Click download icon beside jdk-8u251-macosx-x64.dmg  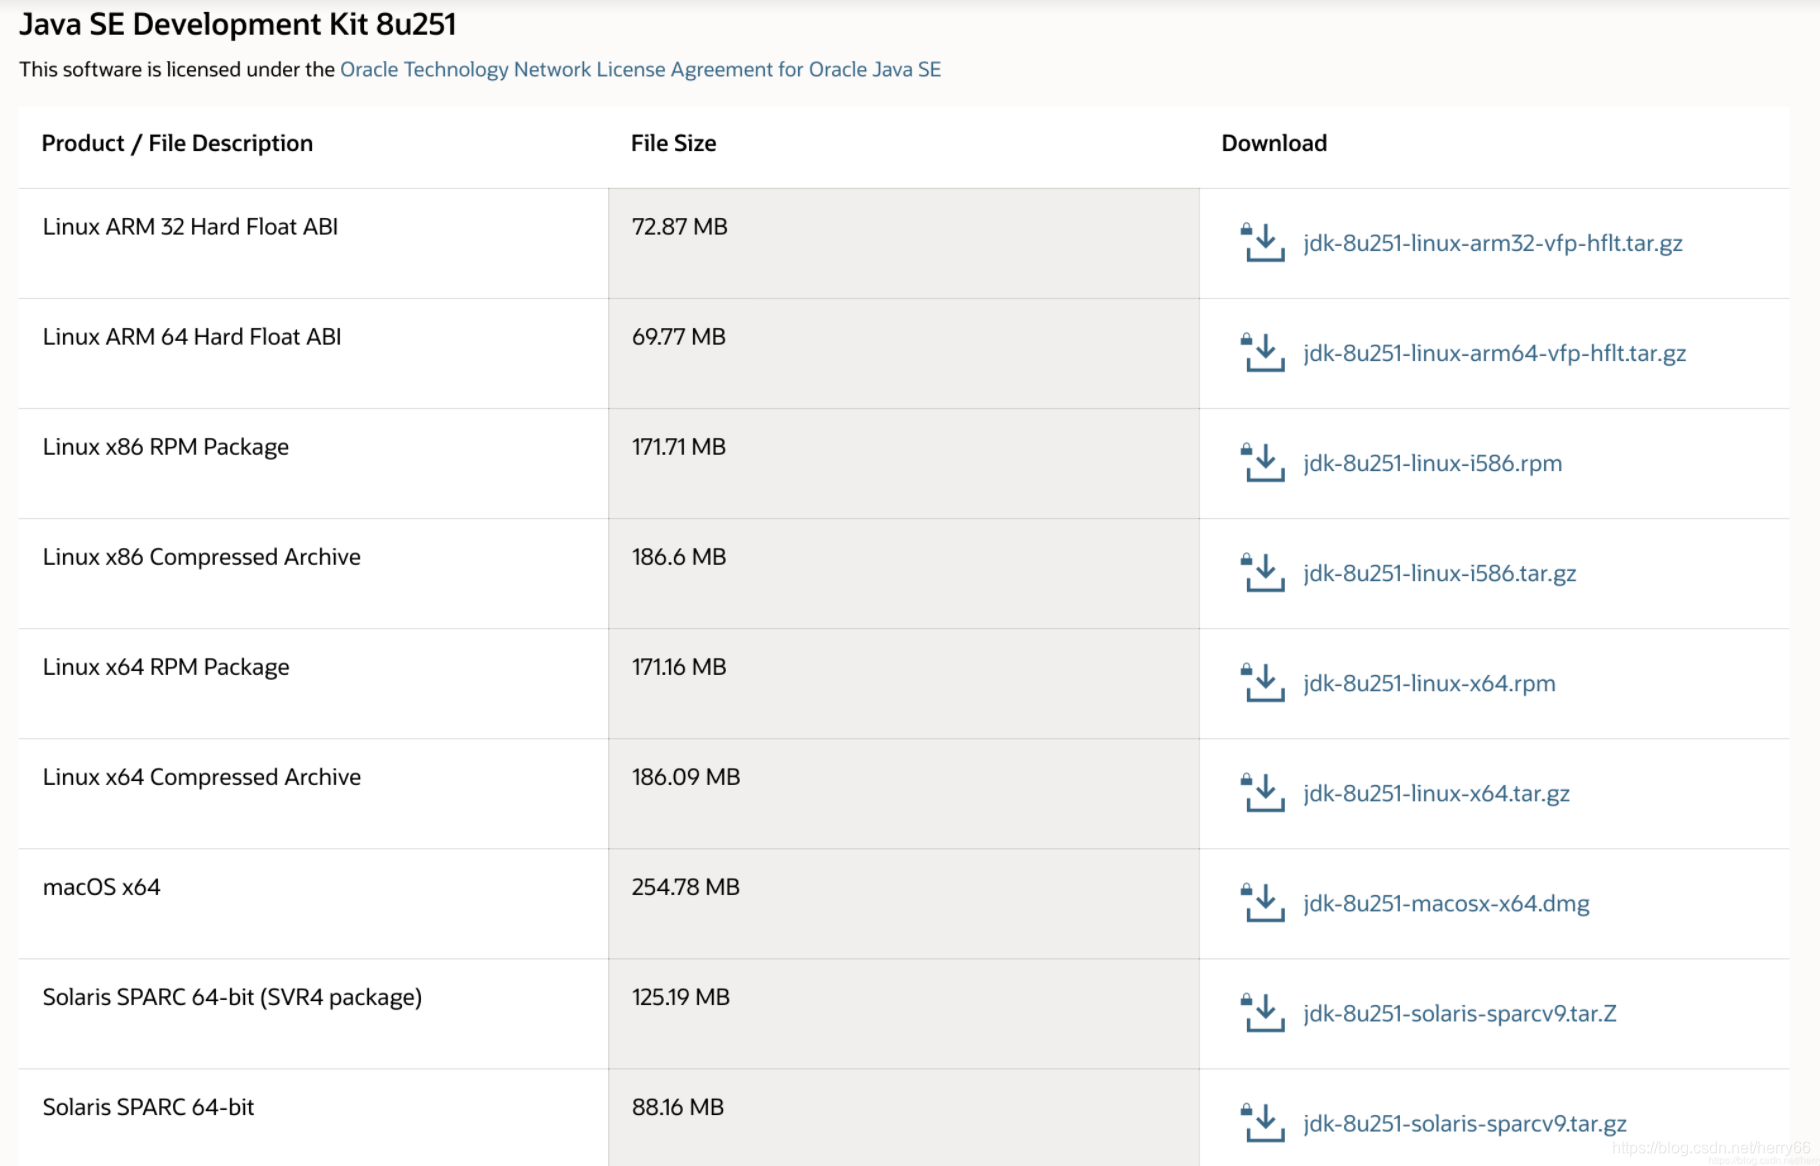click(1262, 903)
